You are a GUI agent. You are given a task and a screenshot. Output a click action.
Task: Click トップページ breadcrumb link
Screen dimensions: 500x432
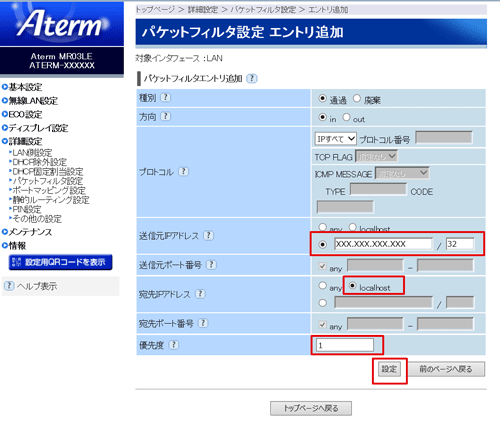(155, 10)
